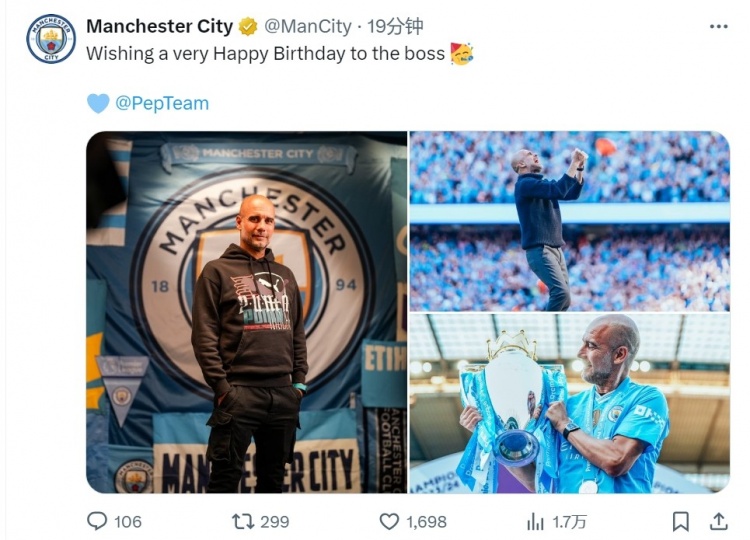Screen dimensions: 750x540
Task: Bookmark this tweet
Action: point(680,521)
